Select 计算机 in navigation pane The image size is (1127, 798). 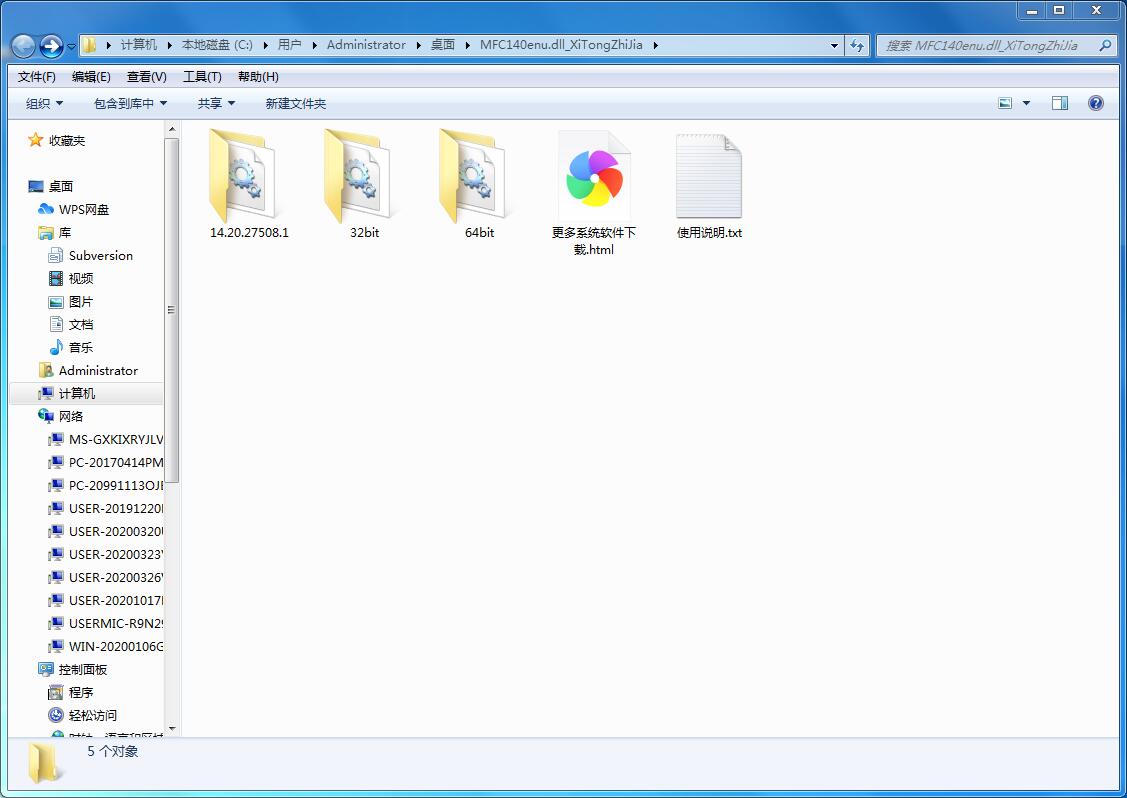tap(76, 393)
